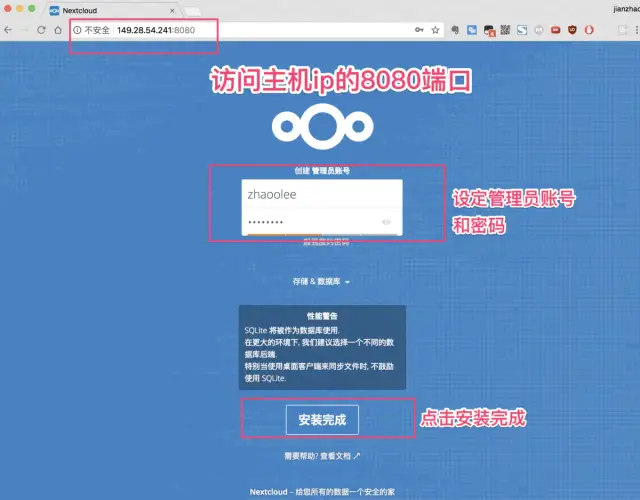640x500 pixels.
Task: Click the Nextcloud logo
Action: [320, 125]
